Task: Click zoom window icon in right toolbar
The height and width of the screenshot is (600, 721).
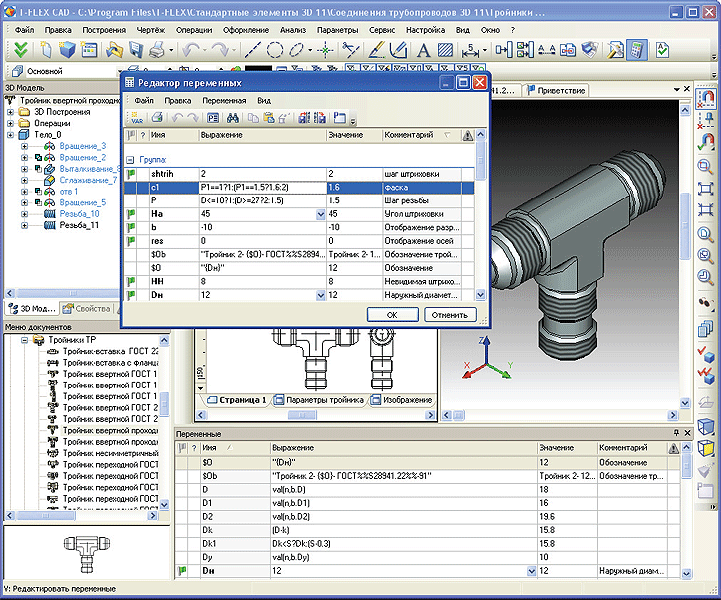Action: tap(704, 166)
